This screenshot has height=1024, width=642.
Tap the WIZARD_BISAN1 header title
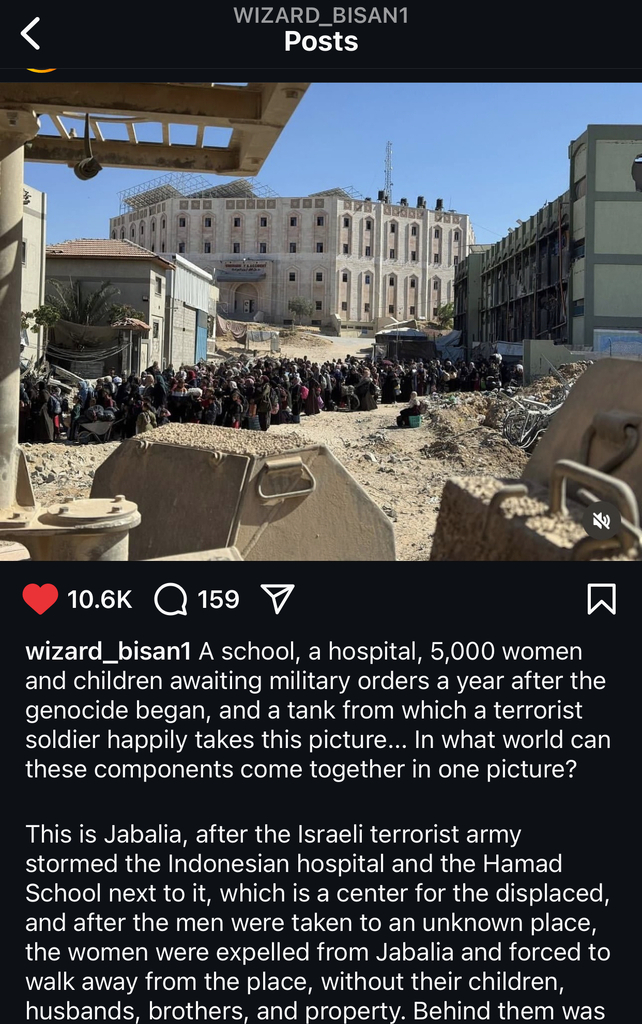tap(321, 15)
